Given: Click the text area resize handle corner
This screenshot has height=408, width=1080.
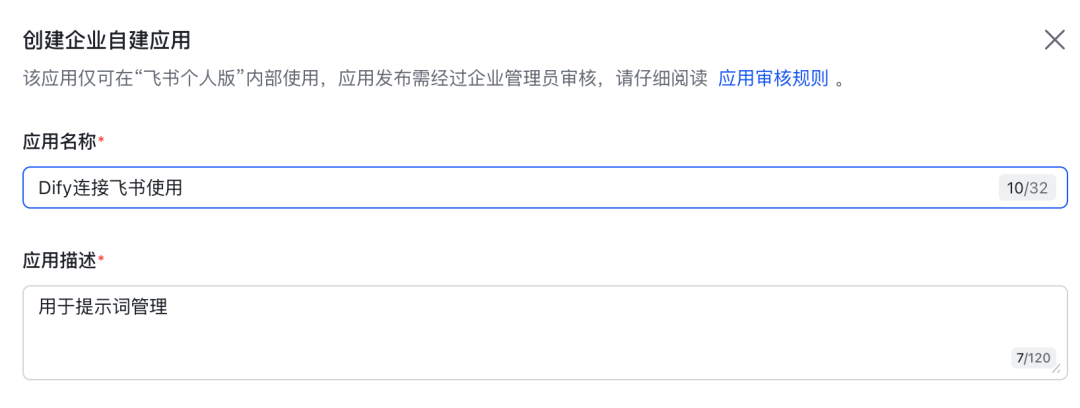Looking at the screenshot, I should (x=1057, y=369).
